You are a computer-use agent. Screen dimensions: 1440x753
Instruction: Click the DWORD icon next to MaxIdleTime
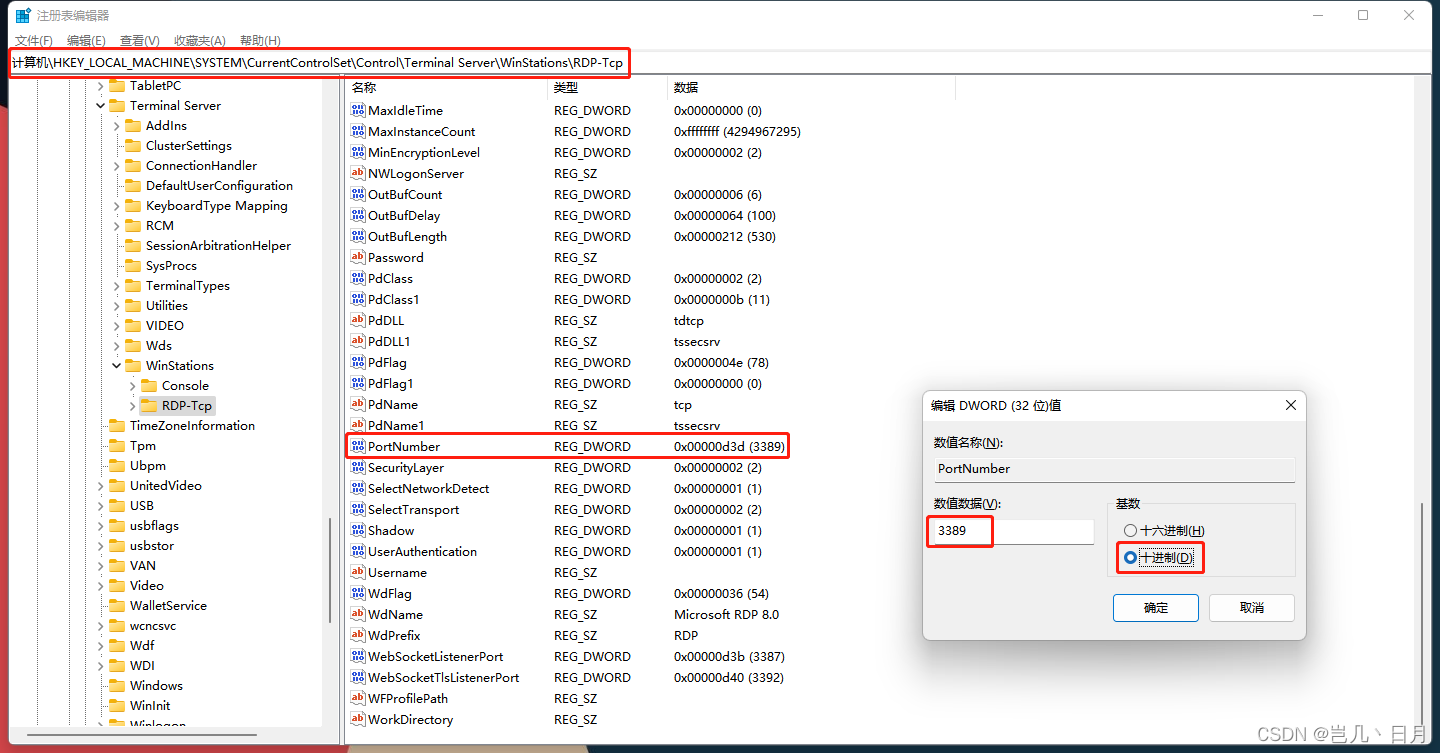(x=358, y=110)
